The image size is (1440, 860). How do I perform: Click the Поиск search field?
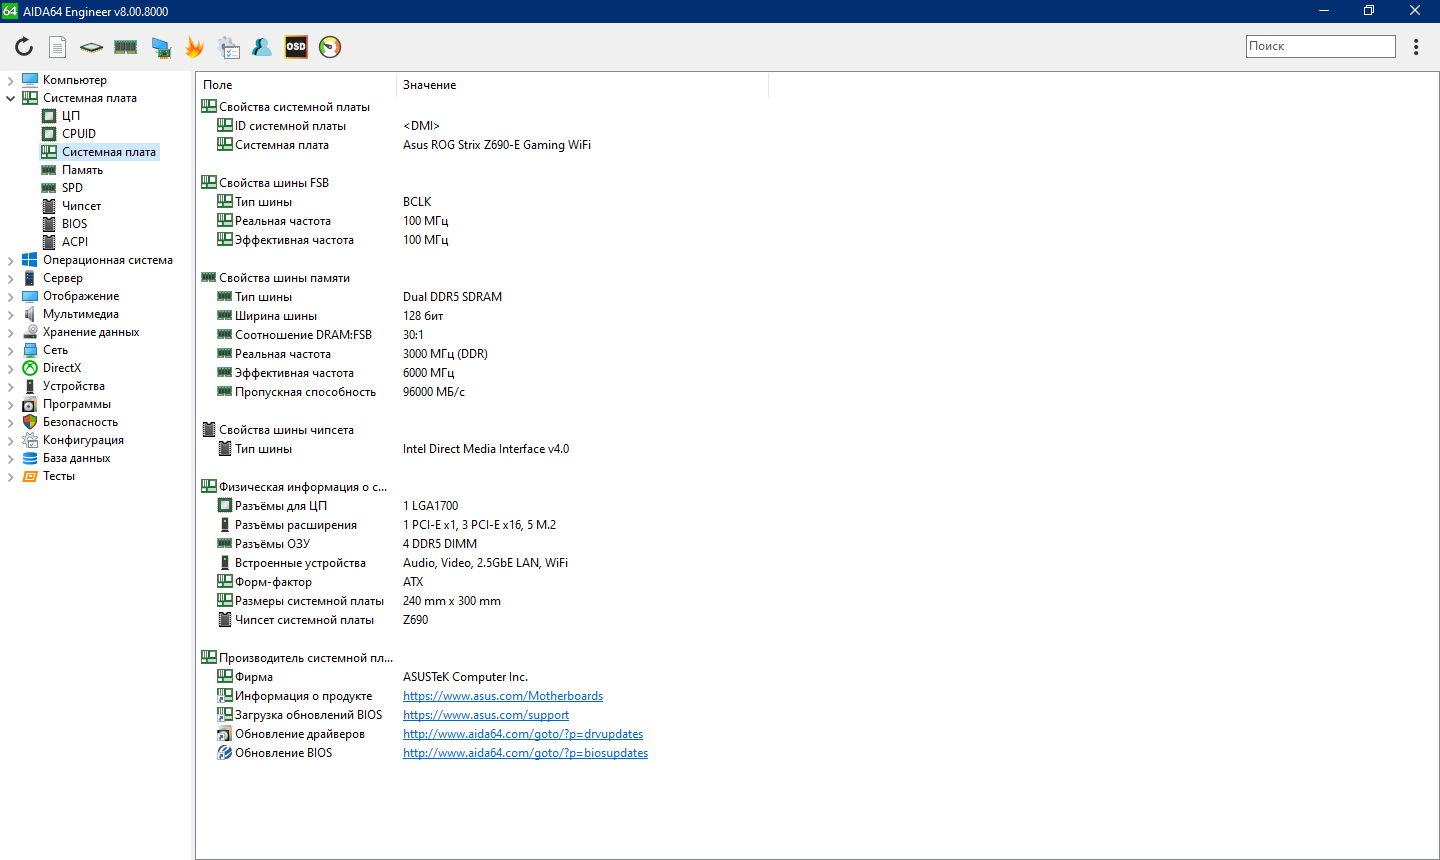[1320, 46]
